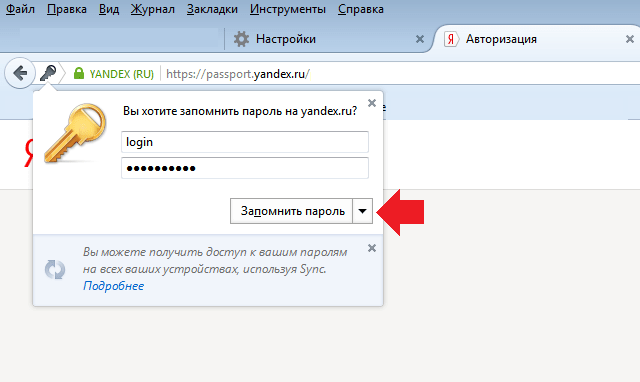Click the password key icon in address bar

[x=48, y=73]
